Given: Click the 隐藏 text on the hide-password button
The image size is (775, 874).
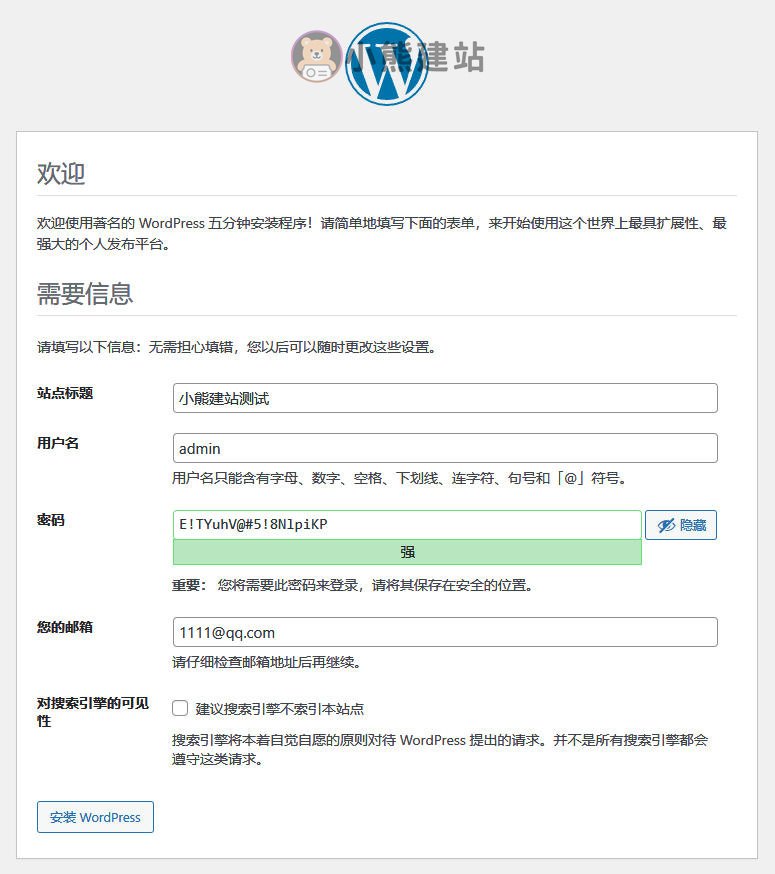Looking at the screenshot, I should (693, 525).
